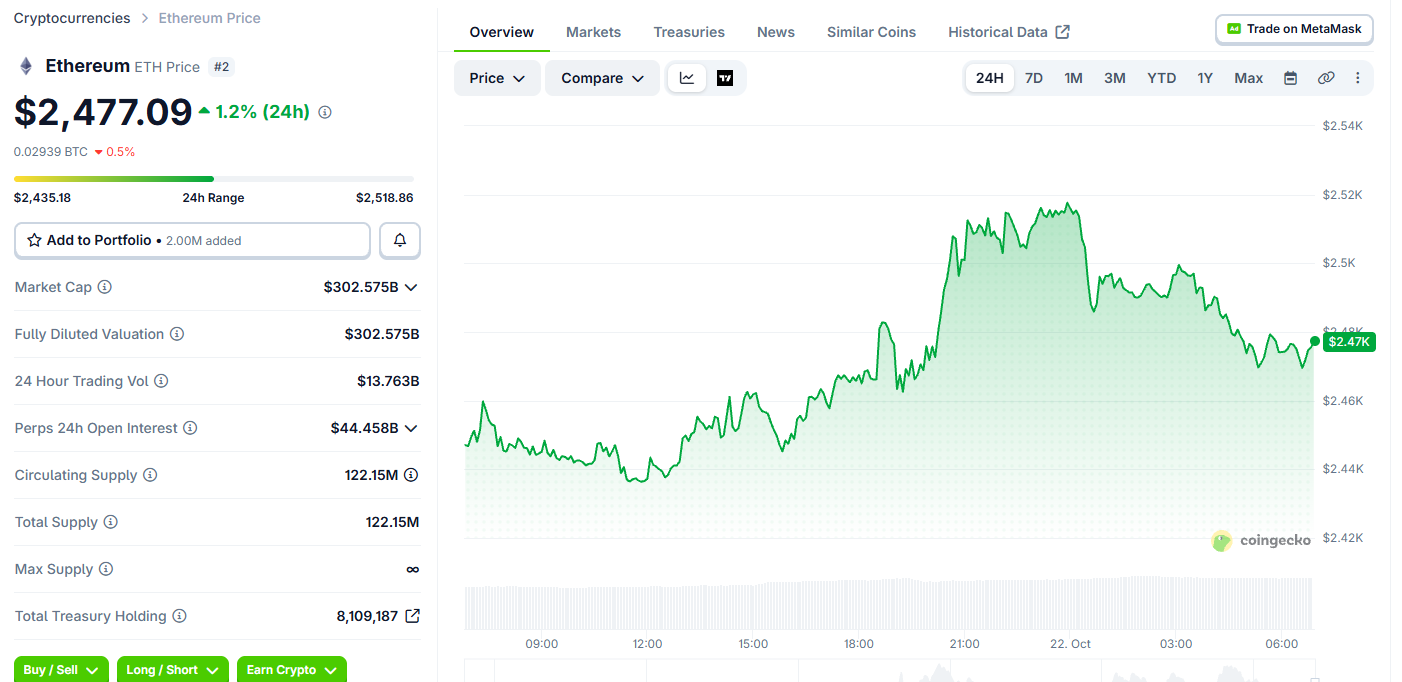Viewport: 1402px width, 682px height.
Task: Click Trade on MetaMask ad button
Action: click(1294, 29)
